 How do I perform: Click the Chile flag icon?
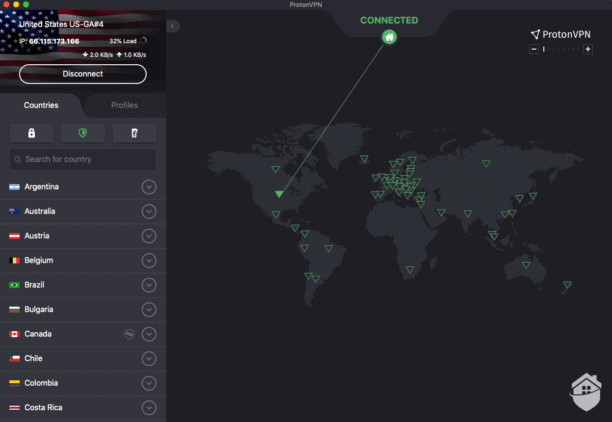(14, 359)
